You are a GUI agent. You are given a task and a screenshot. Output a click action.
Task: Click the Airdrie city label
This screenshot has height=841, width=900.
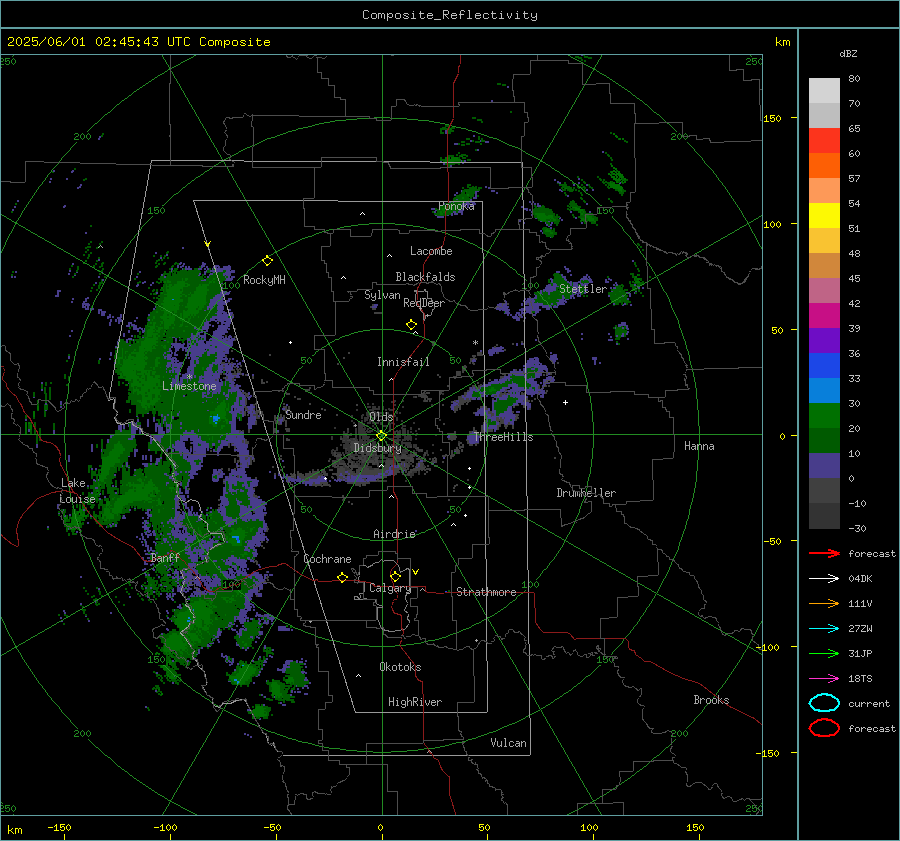tap(394, 534)
